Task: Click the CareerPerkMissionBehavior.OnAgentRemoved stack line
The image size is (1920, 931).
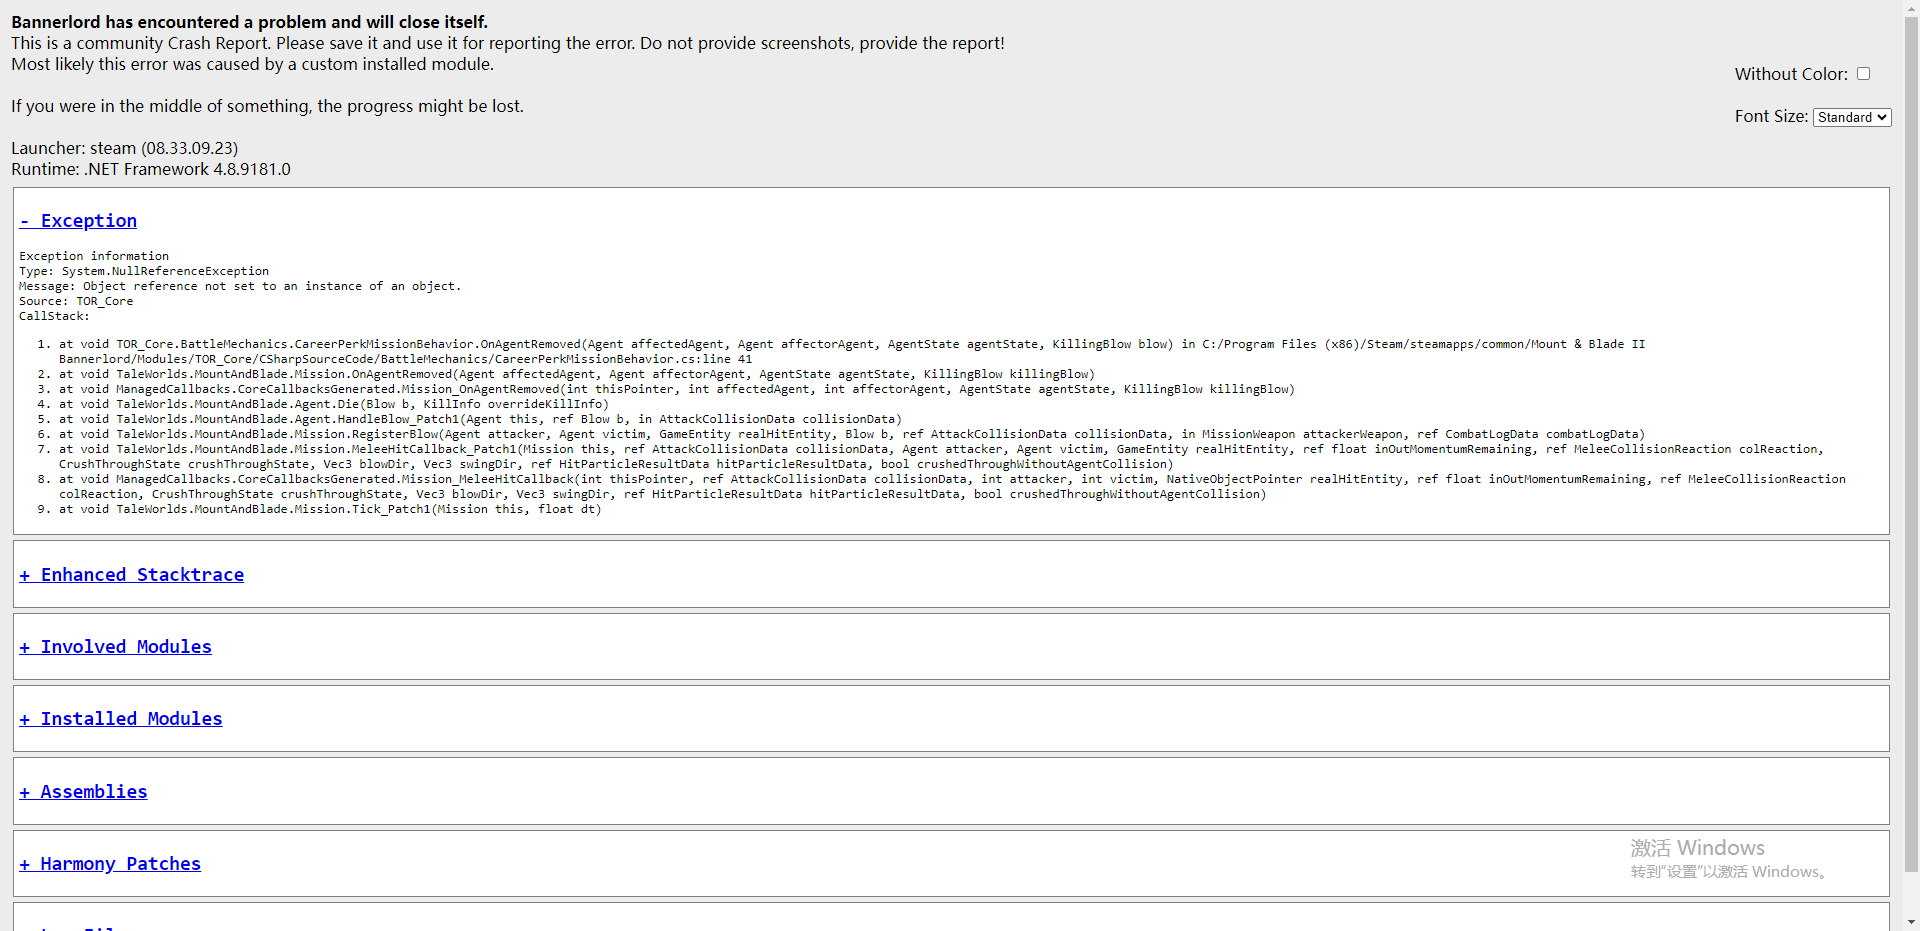Action: click(x=852, y=351)
